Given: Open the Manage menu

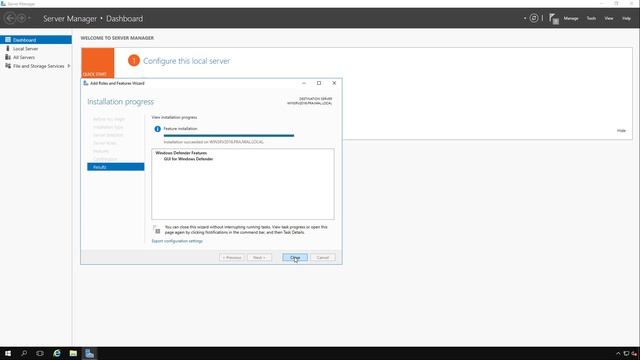Looking at the screenshot, I should (x=571, y=18).
